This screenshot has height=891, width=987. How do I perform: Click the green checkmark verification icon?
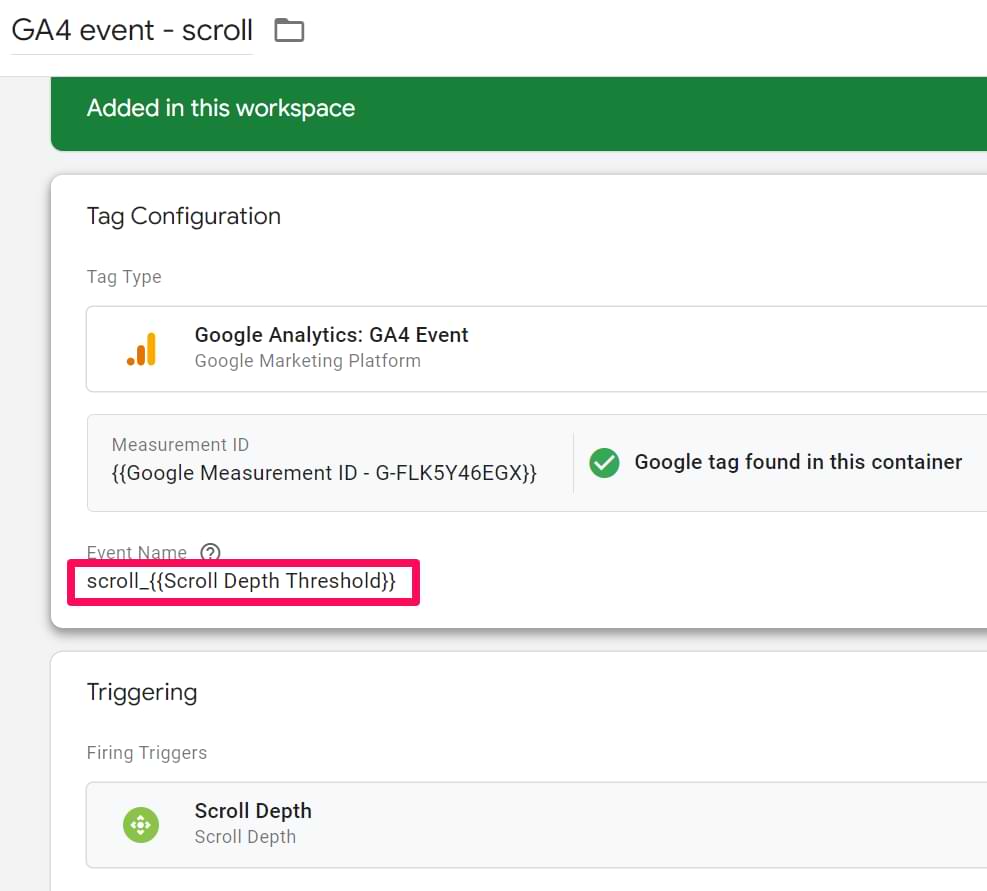[x=605, y=462]
